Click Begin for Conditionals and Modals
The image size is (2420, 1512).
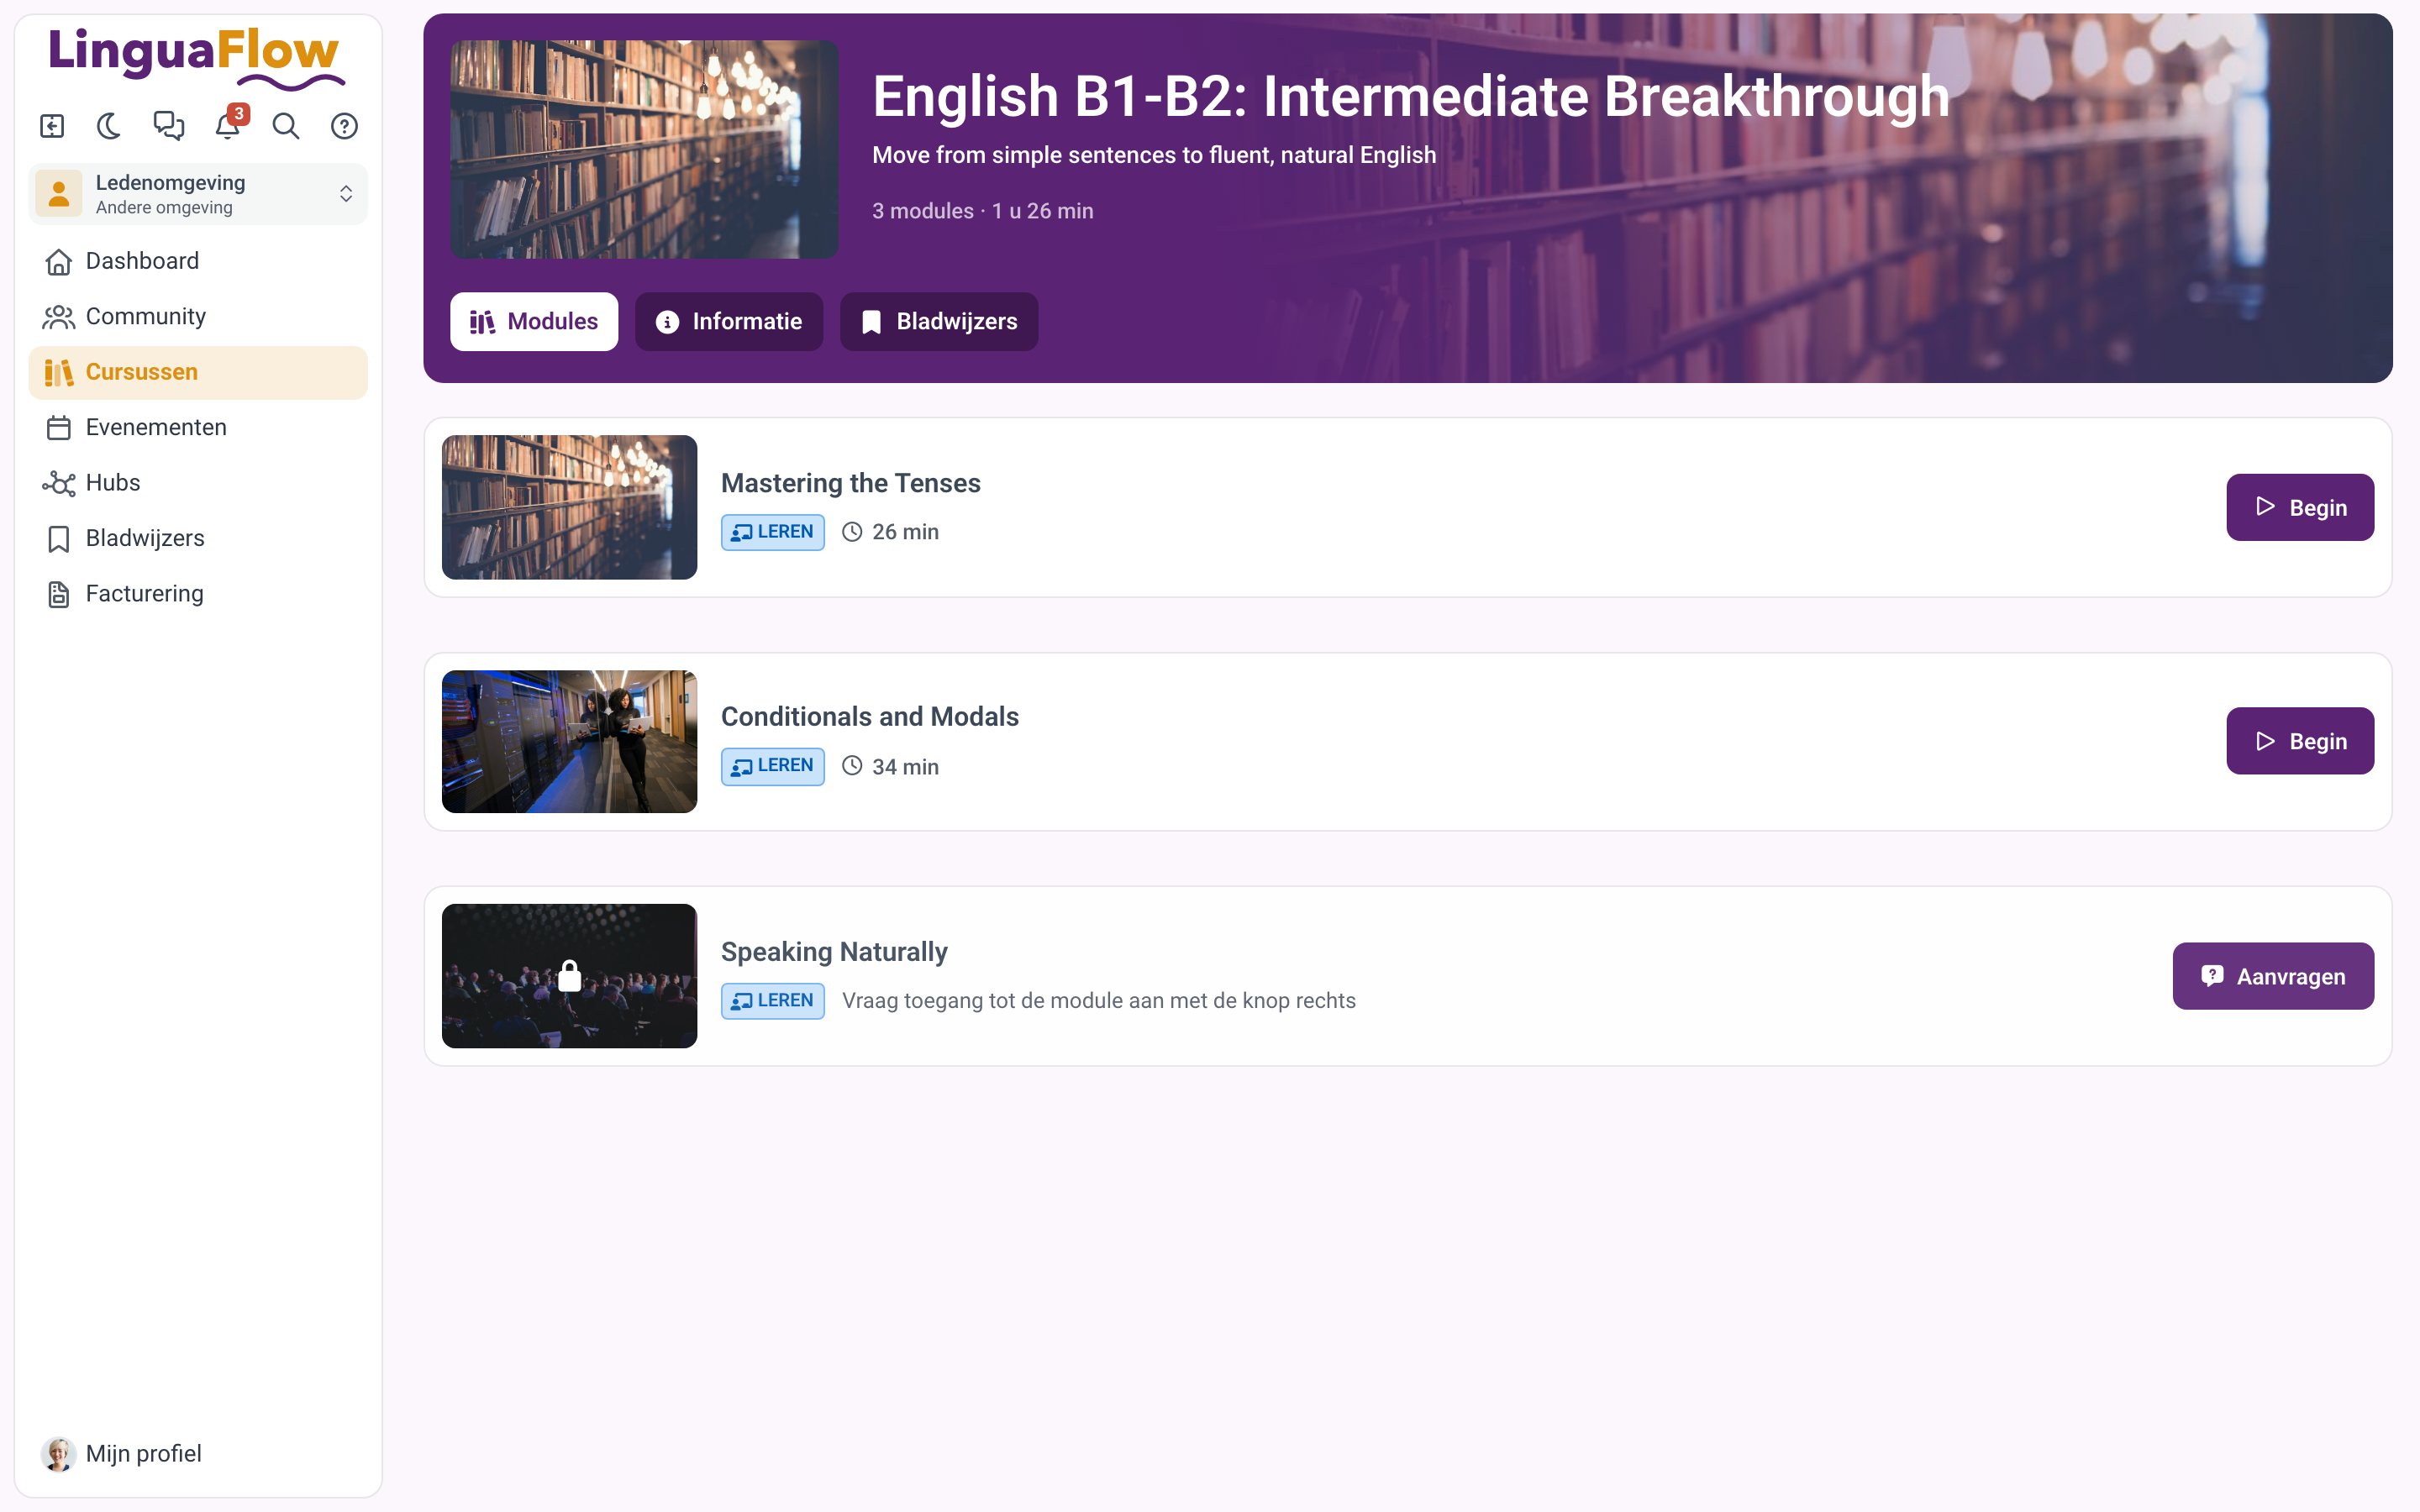pos(2300,741)
